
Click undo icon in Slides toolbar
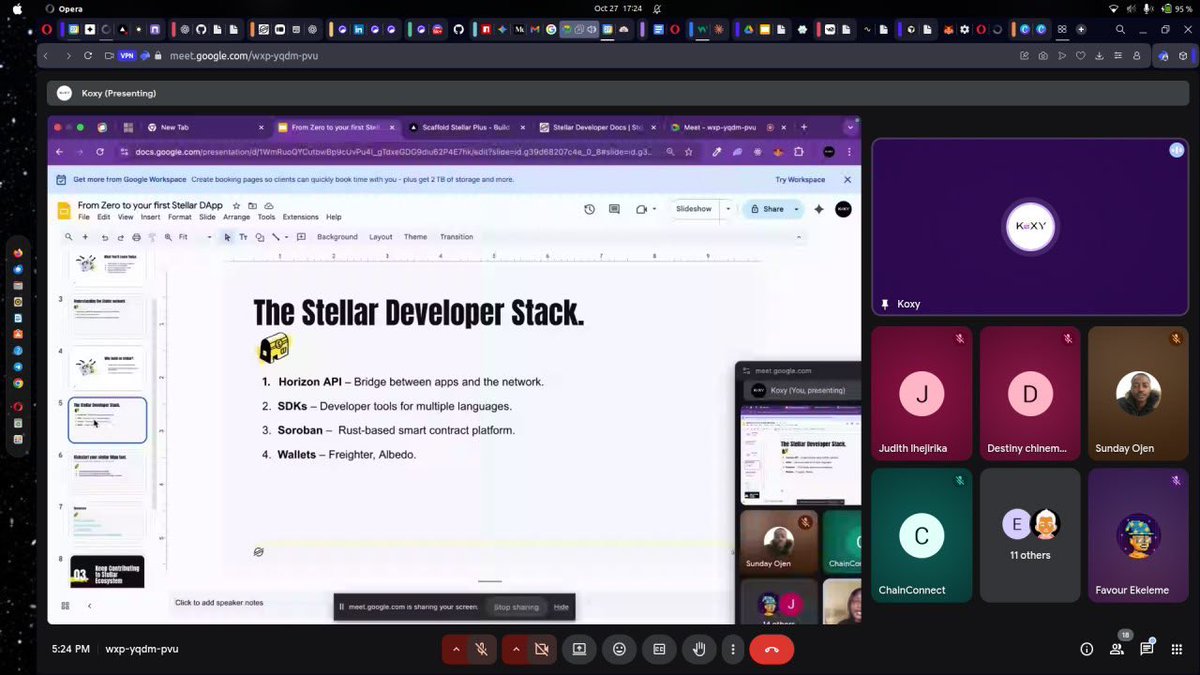pos(104,237)
